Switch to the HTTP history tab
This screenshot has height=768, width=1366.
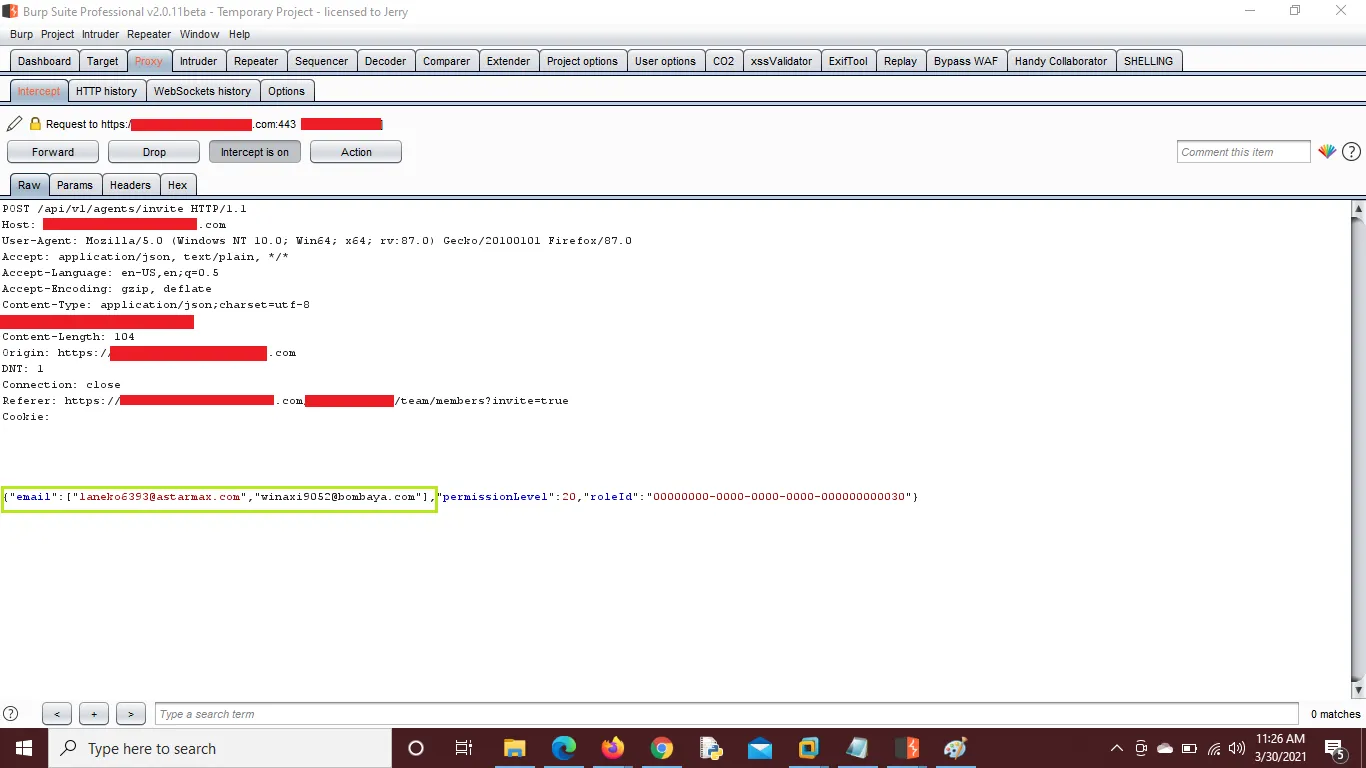106,91
